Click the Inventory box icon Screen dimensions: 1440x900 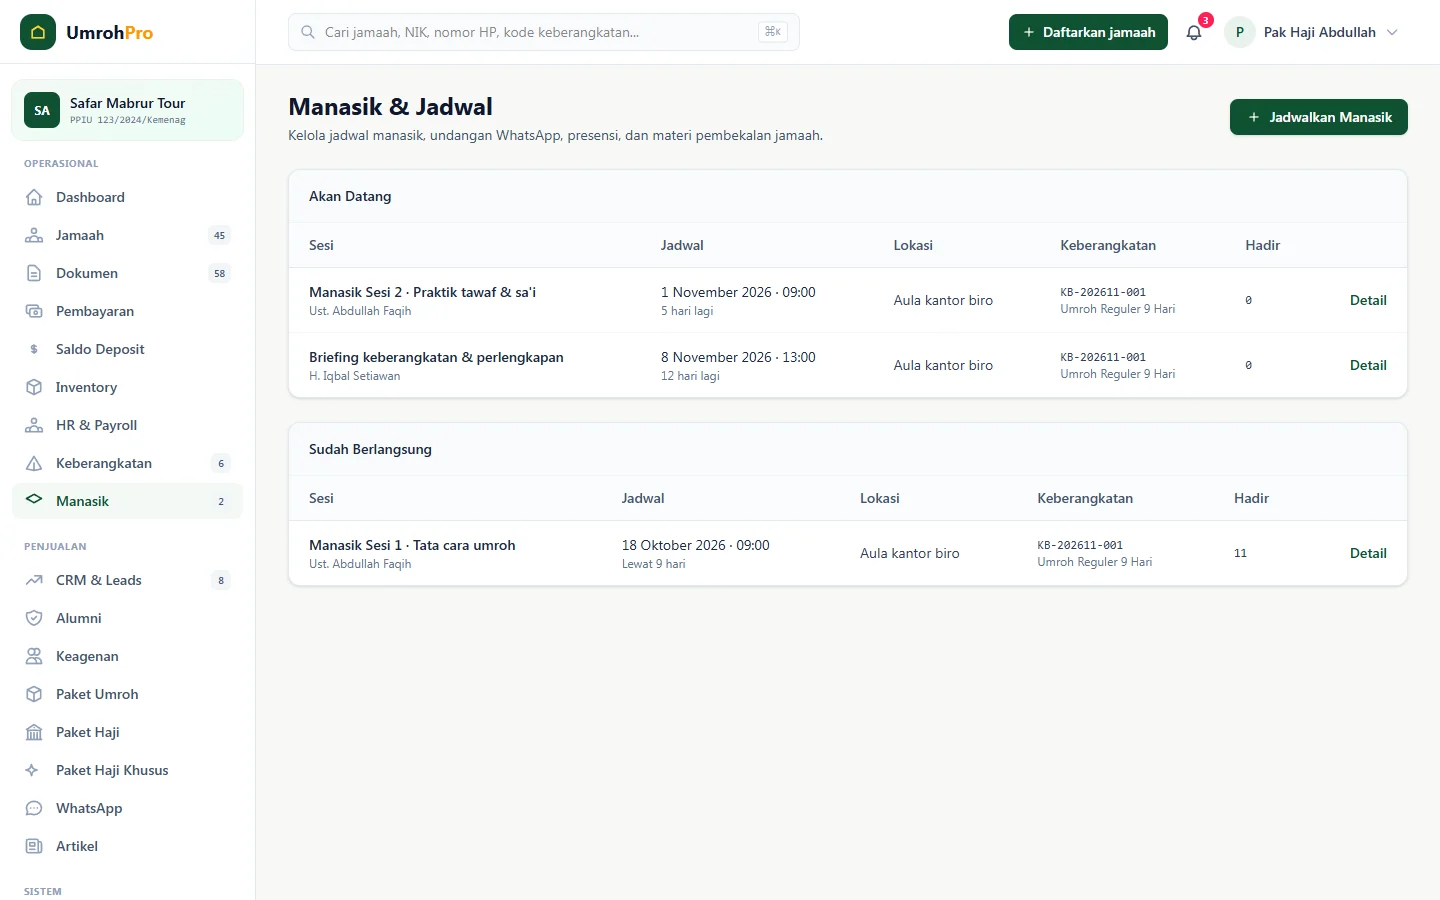pyautogui.click(x=34, y=387)
